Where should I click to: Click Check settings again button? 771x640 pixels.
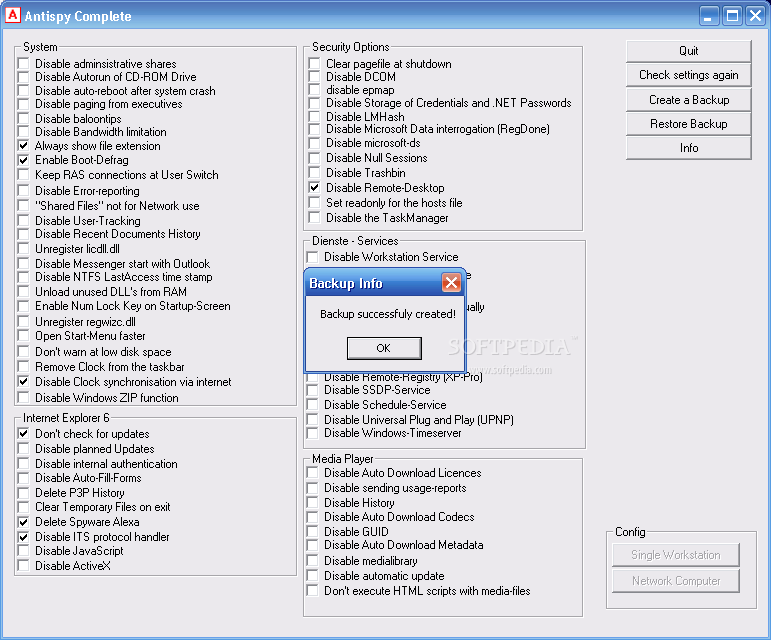(x=688, y=75)
